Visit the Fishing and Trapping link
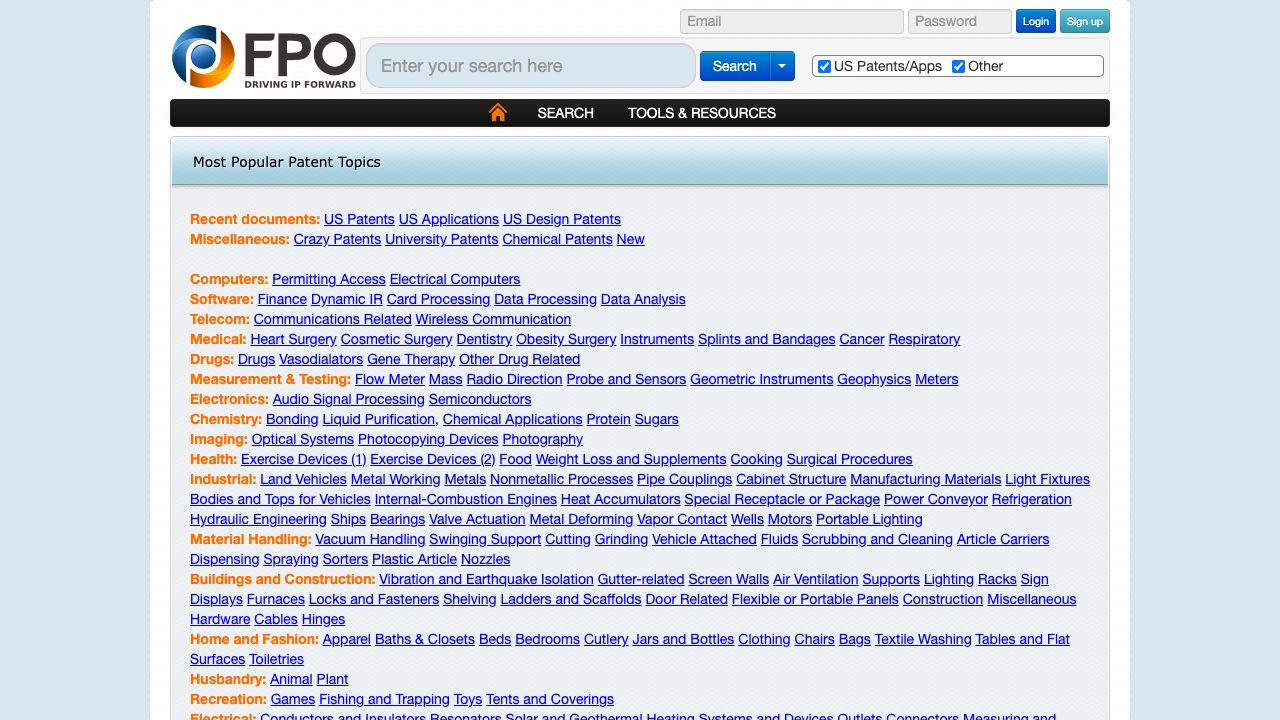 tap(384, 699)
